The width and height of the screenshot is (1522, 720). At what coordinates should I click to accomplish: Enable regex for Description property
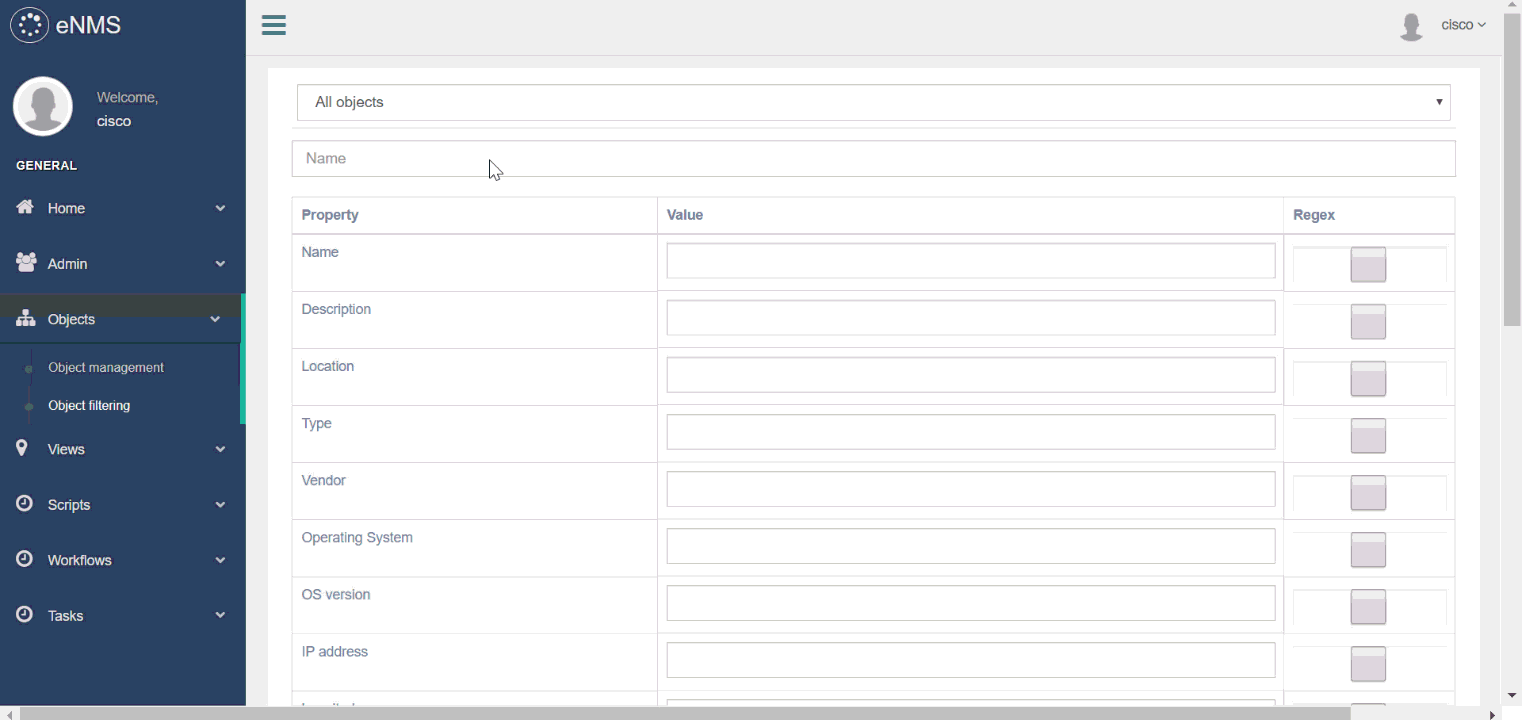tap(1368, 321)
